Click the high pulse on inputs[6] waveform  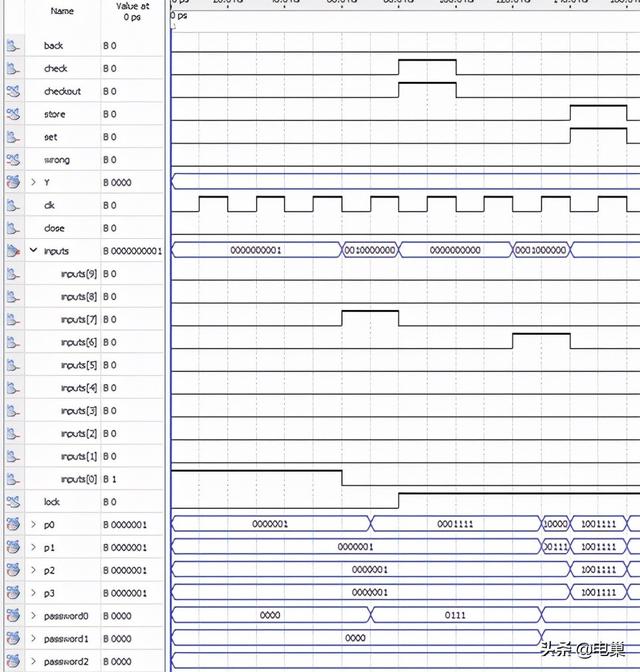click(x=541, y=341)
